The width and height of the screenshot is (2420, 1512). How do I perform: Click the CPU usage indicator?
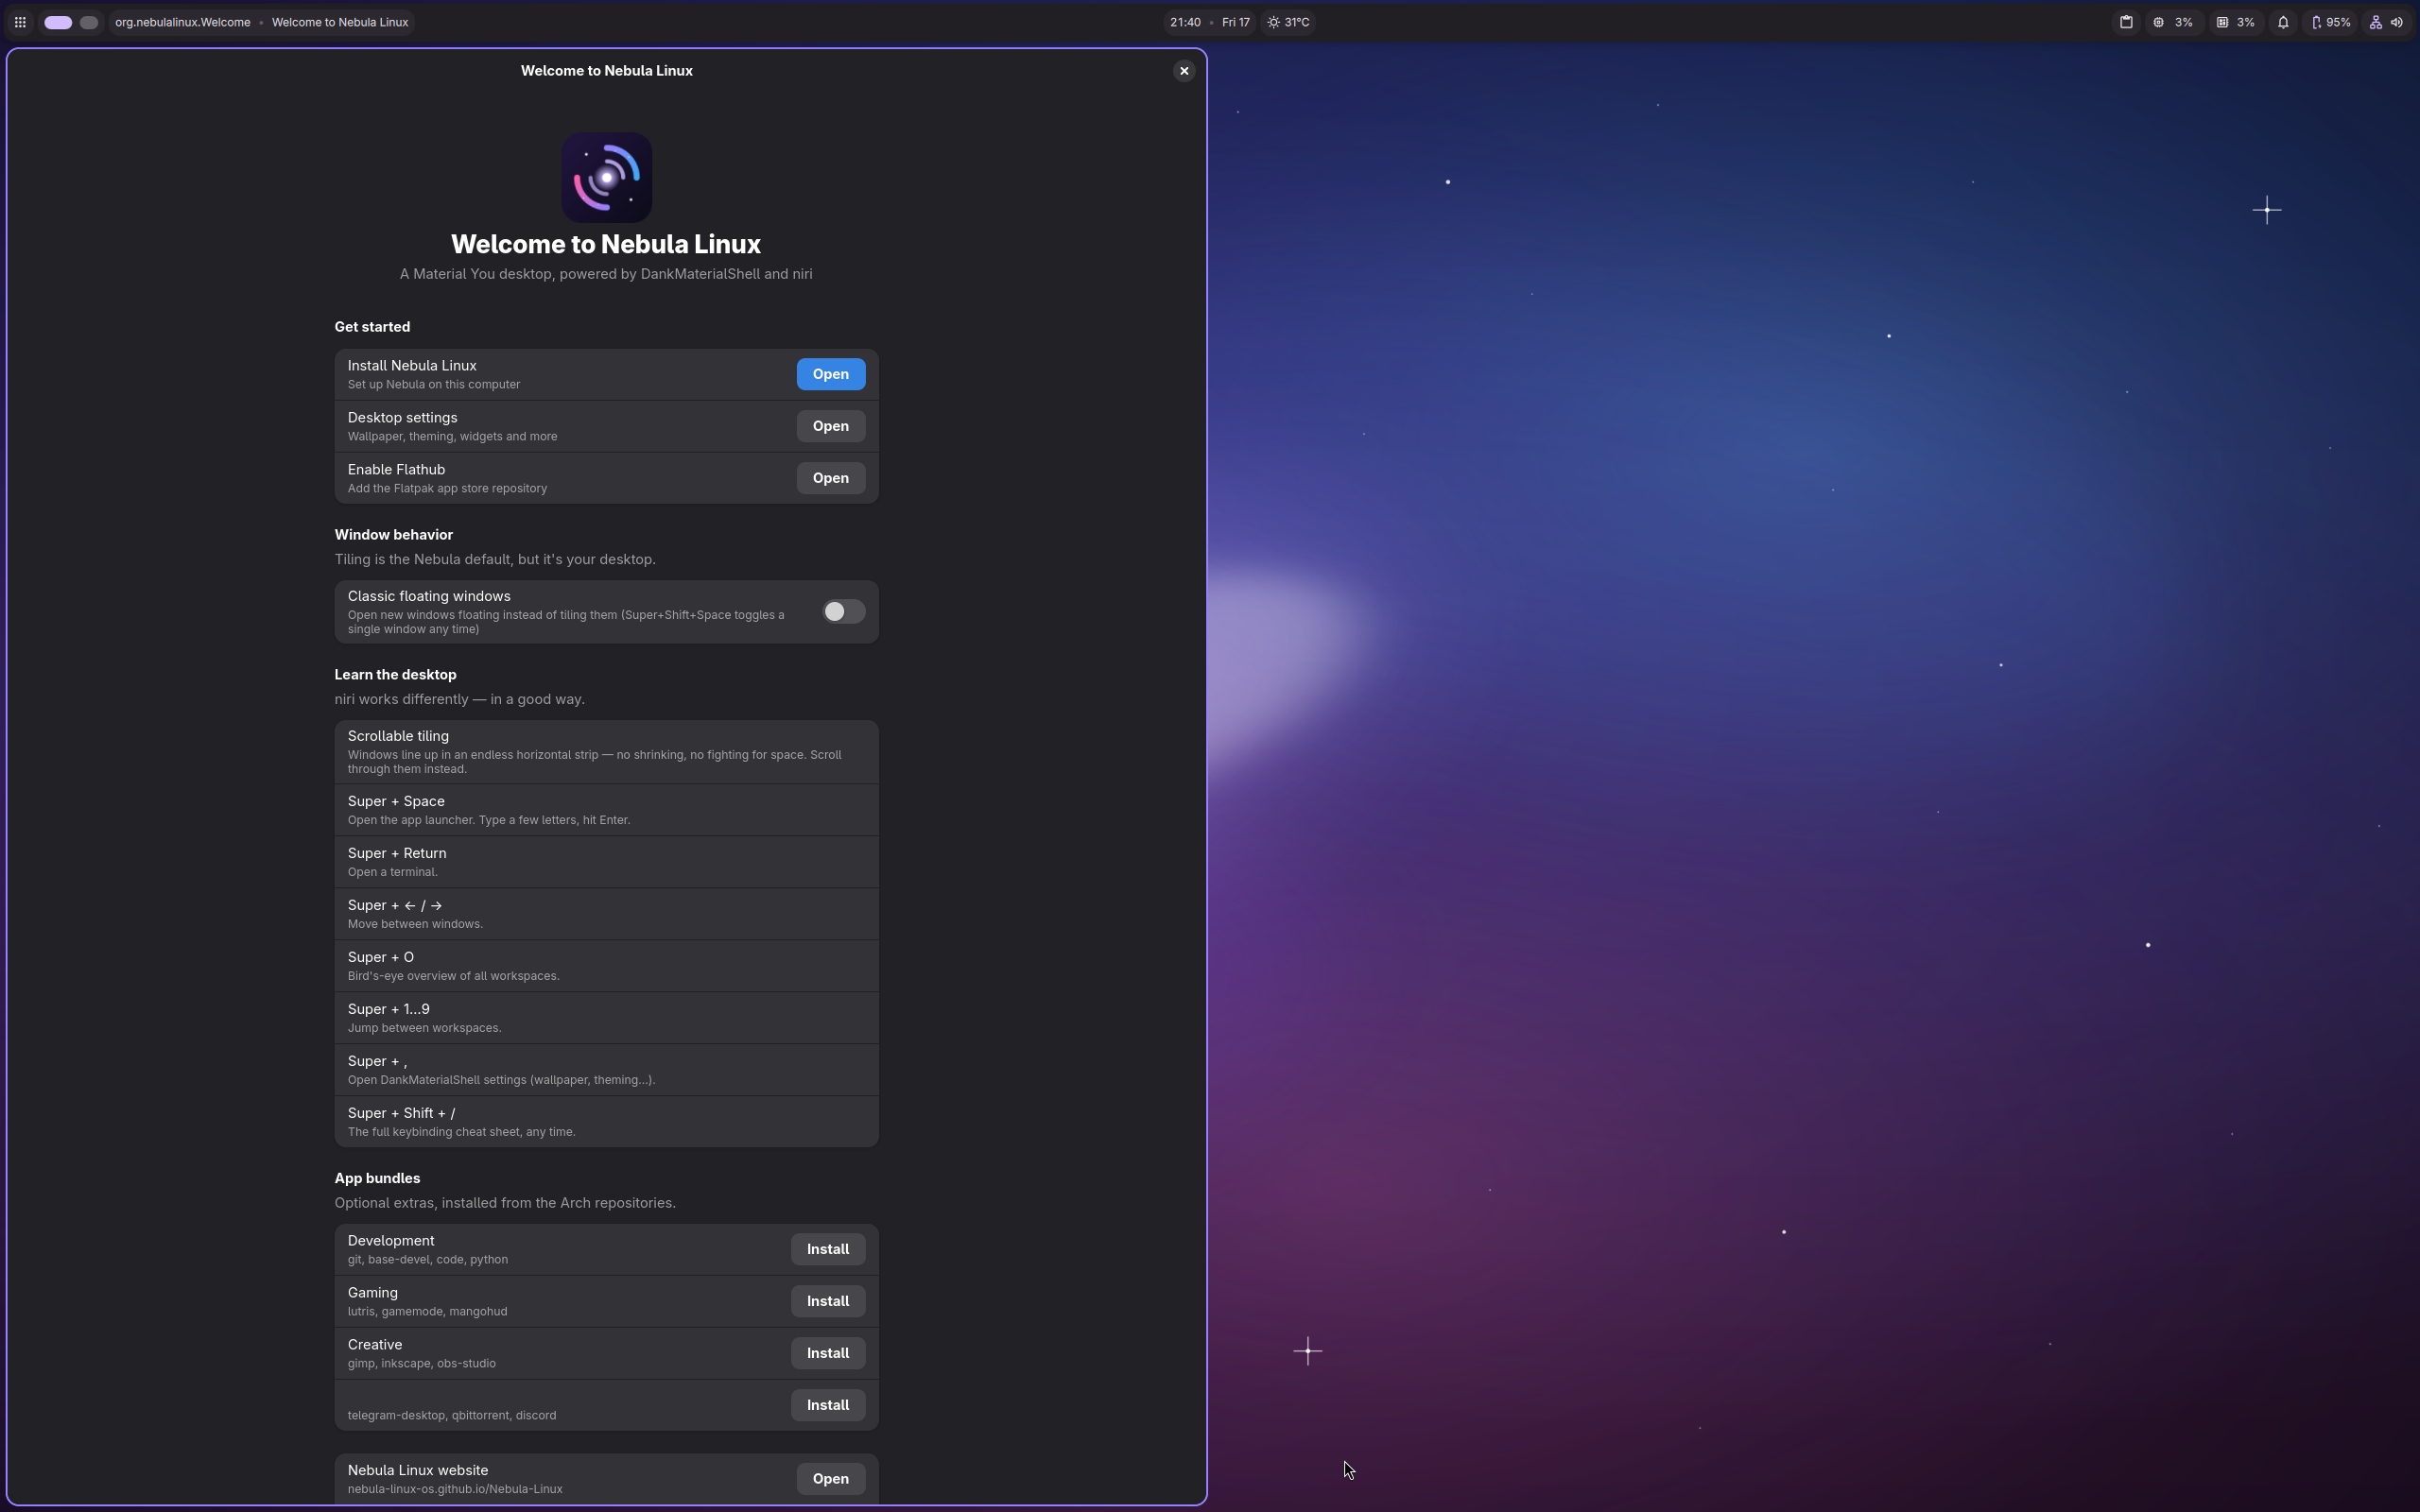point(2173,22)
